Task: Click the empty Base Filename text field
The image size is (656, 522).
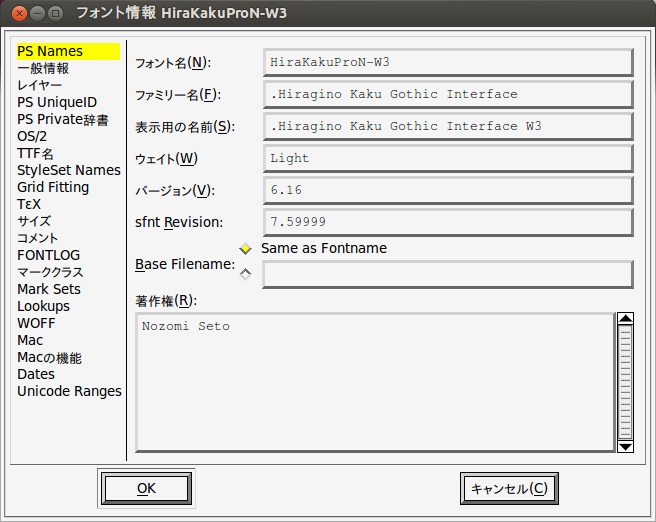Action: 448,274
